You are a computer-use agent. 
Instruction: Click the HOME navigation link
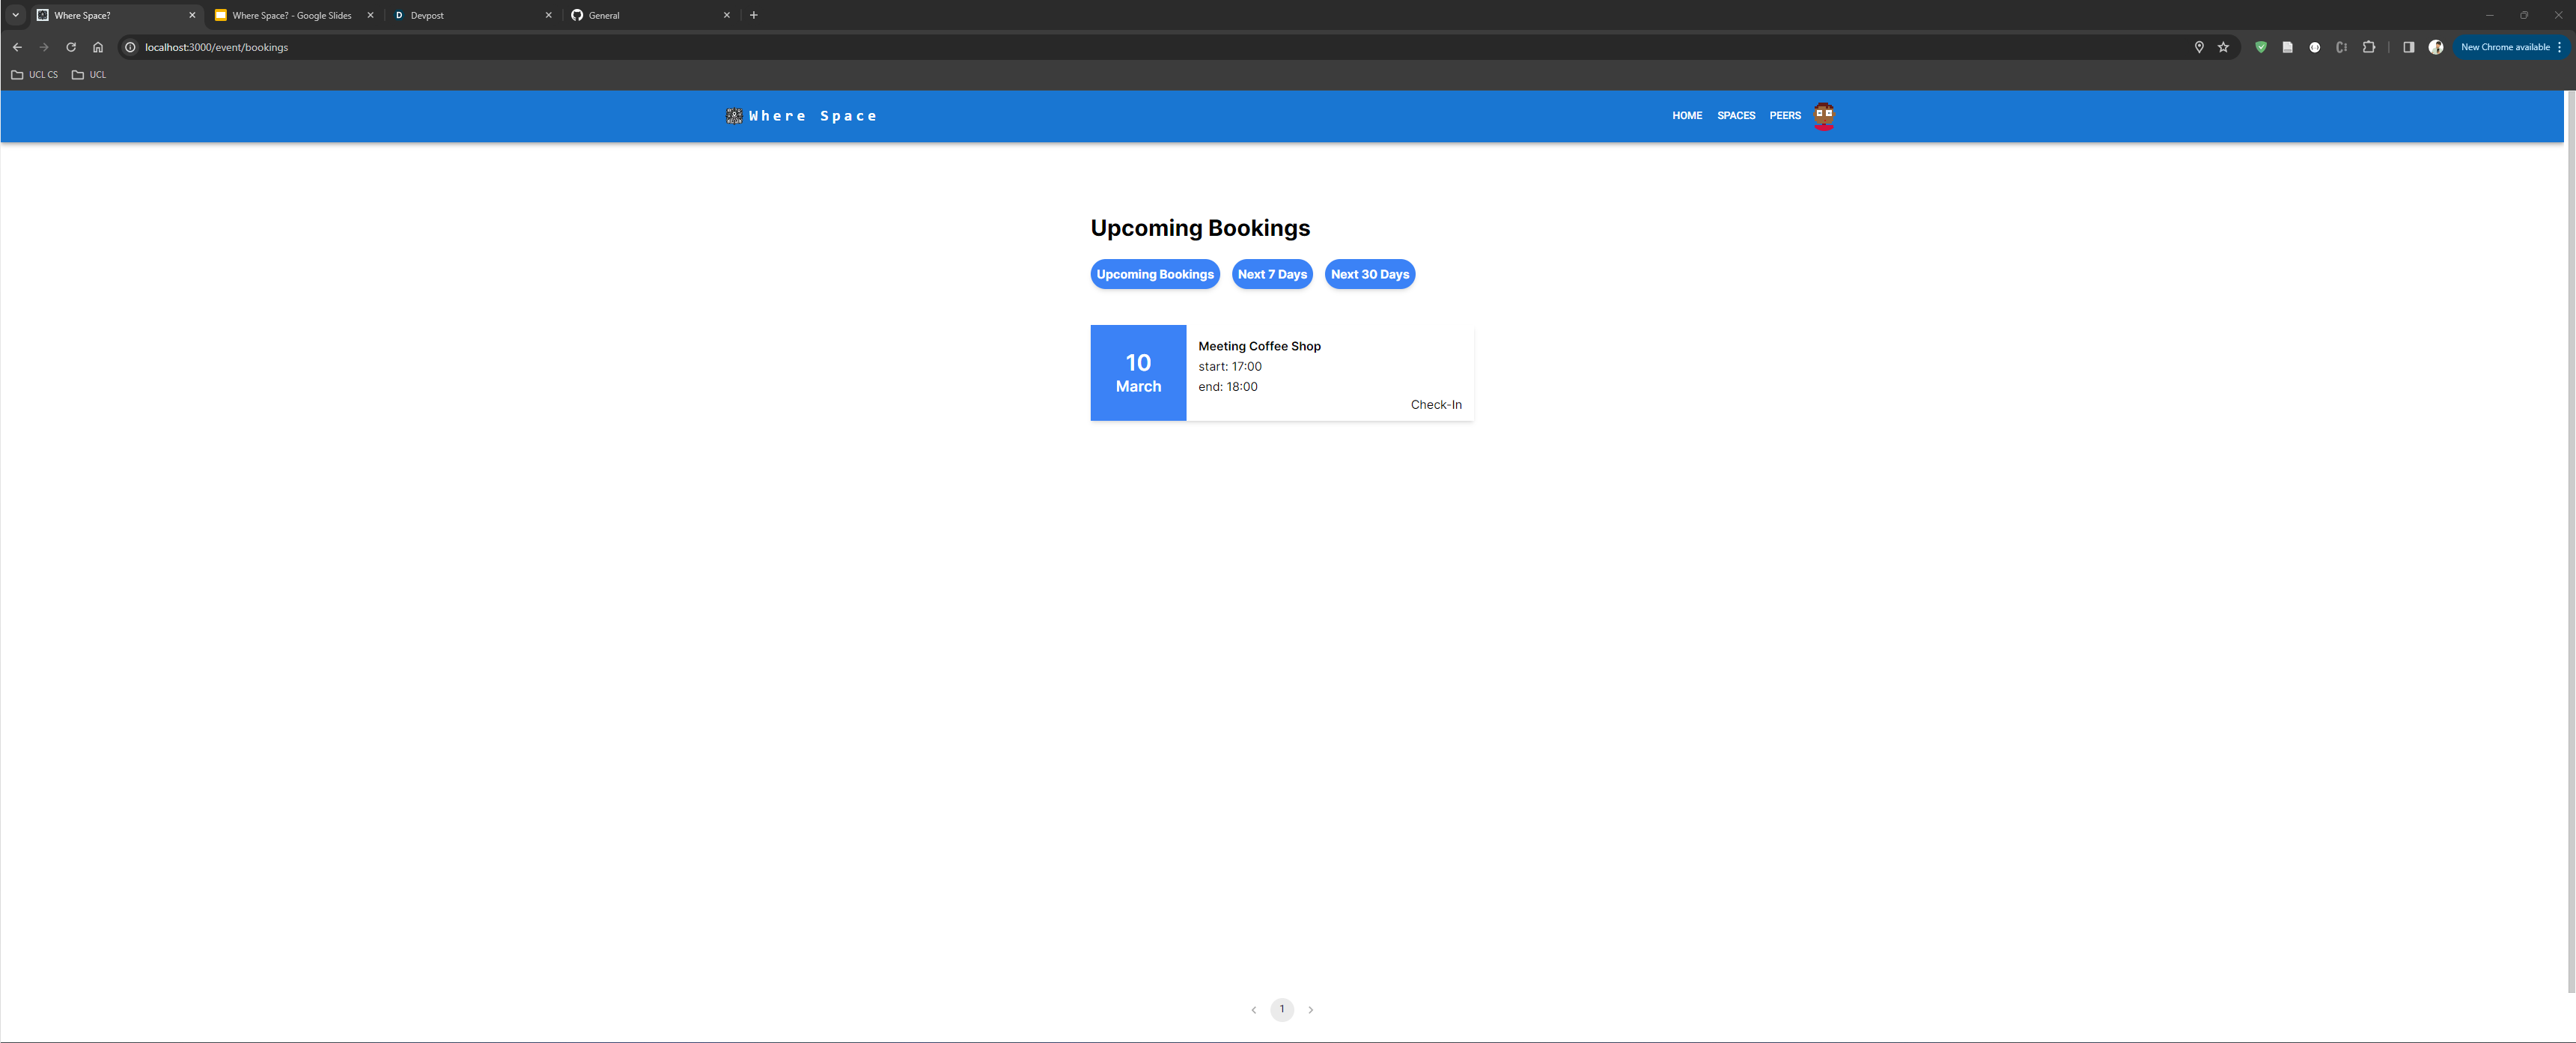pyautogui.click(x=1687, y=115)
